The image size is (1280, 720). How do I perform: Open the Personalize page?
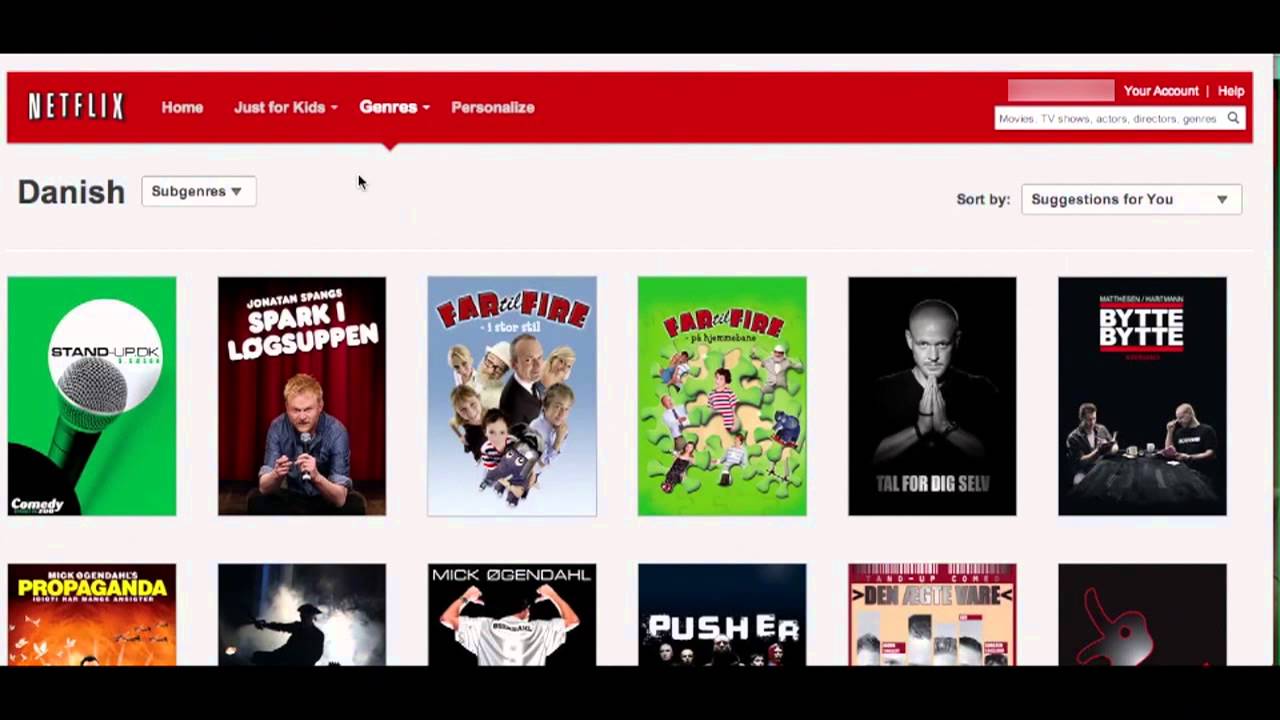coord(492,107)
